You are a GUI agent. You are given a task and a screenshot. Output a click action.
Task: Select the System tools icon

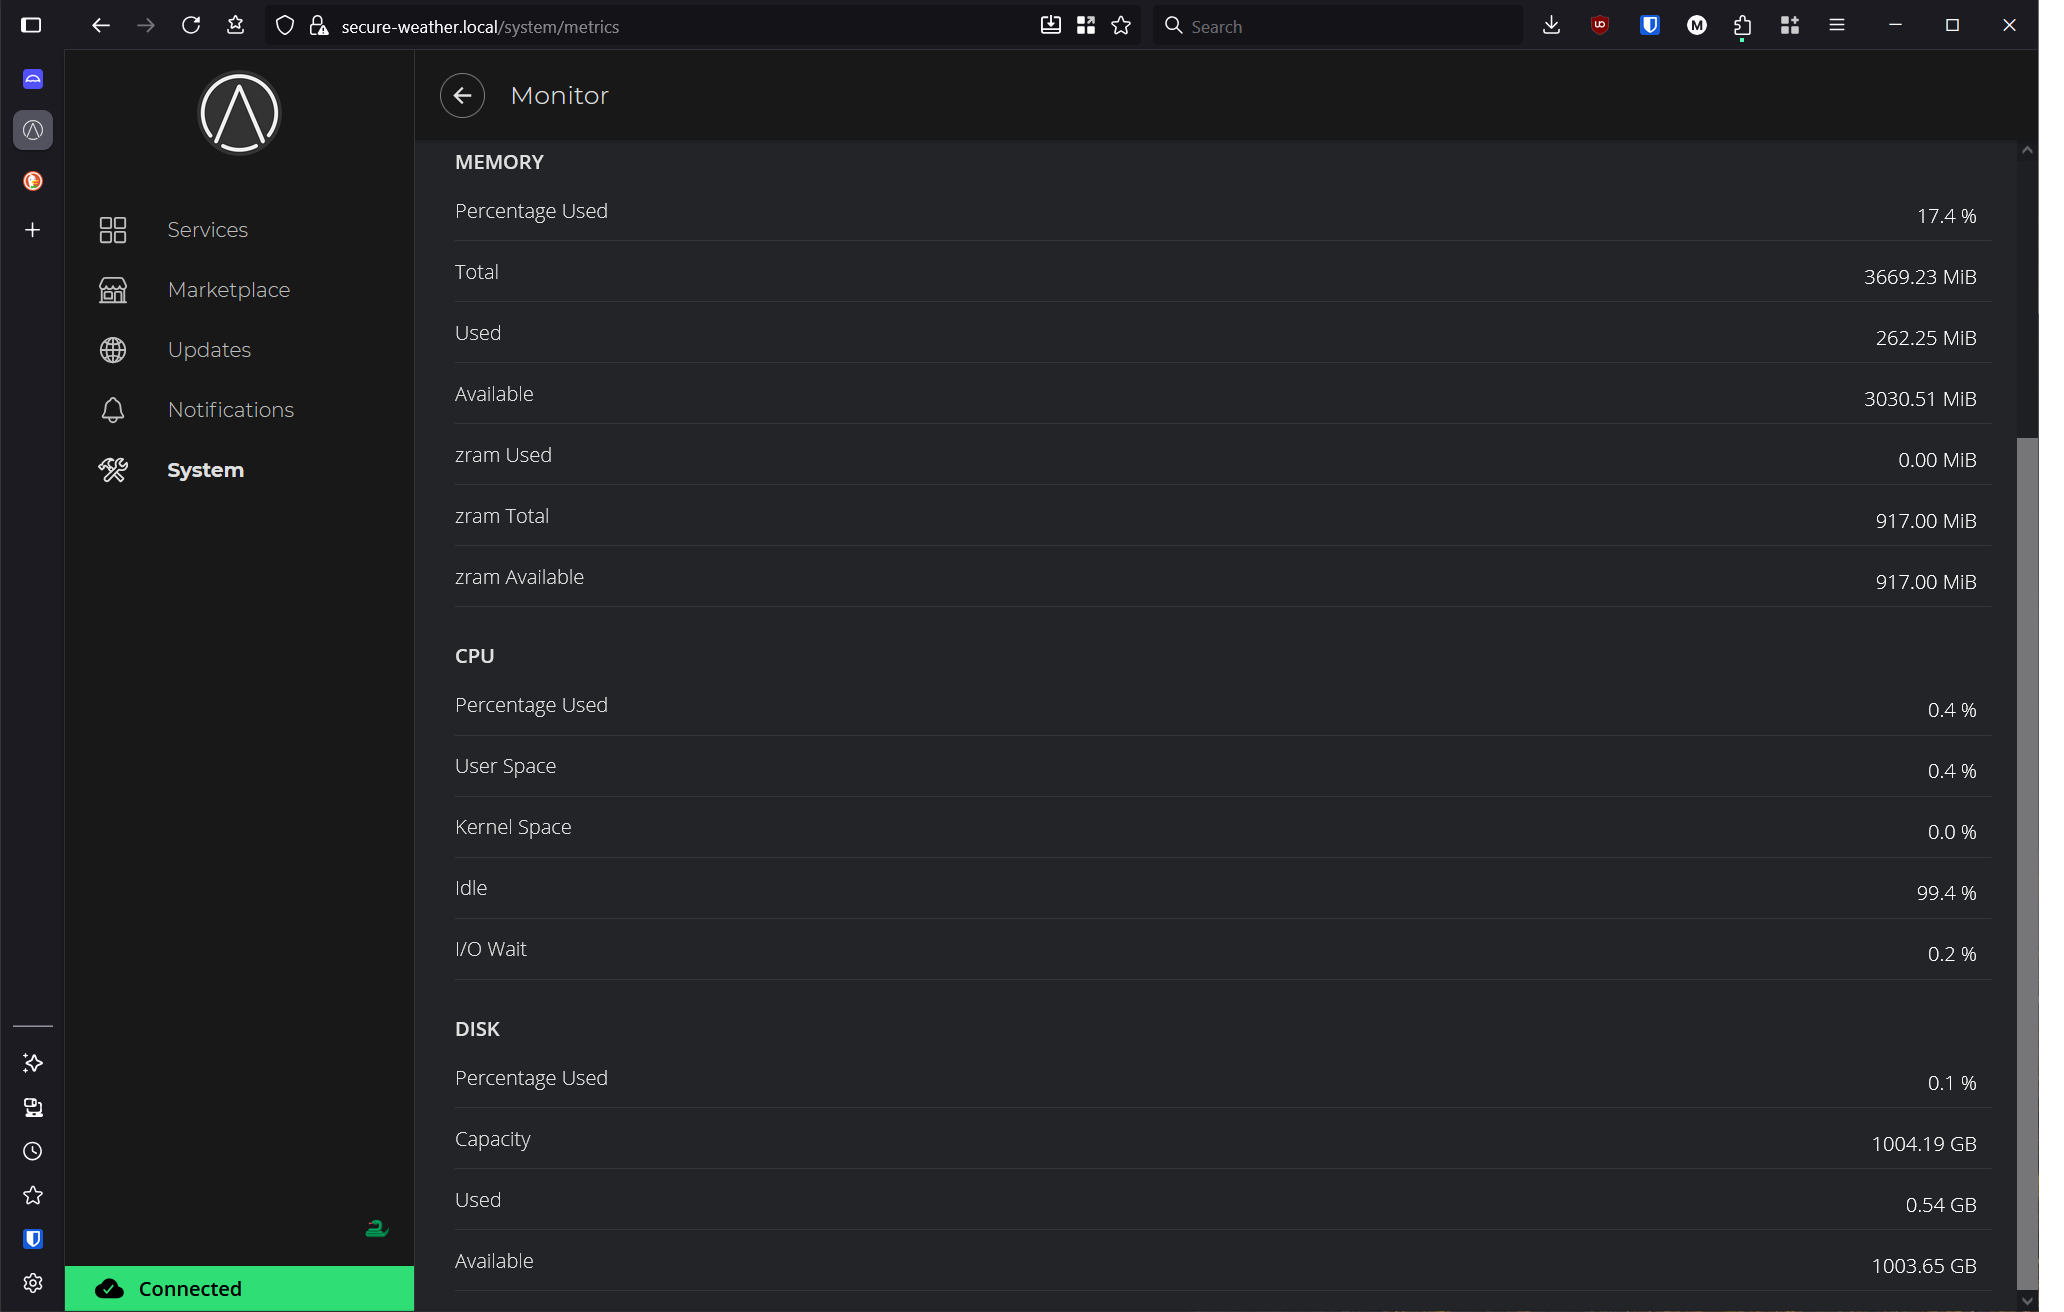click(113, 470)
